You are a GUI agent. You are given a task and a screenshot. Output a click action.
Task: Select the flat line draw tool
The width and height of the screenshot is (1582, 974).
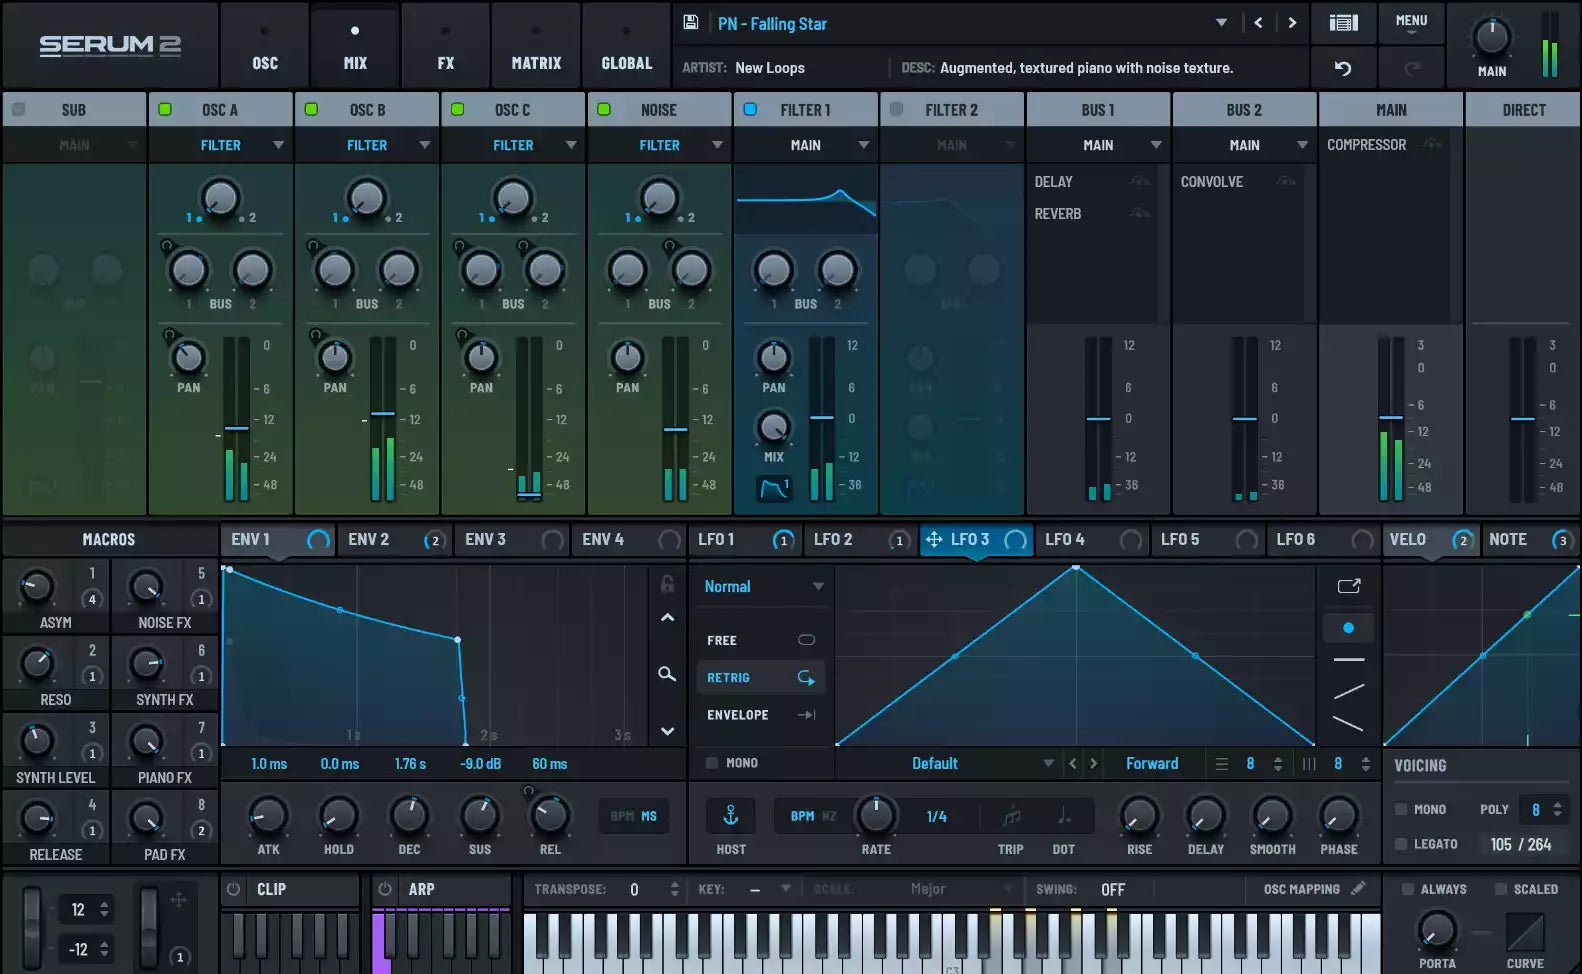[1348, 660]
